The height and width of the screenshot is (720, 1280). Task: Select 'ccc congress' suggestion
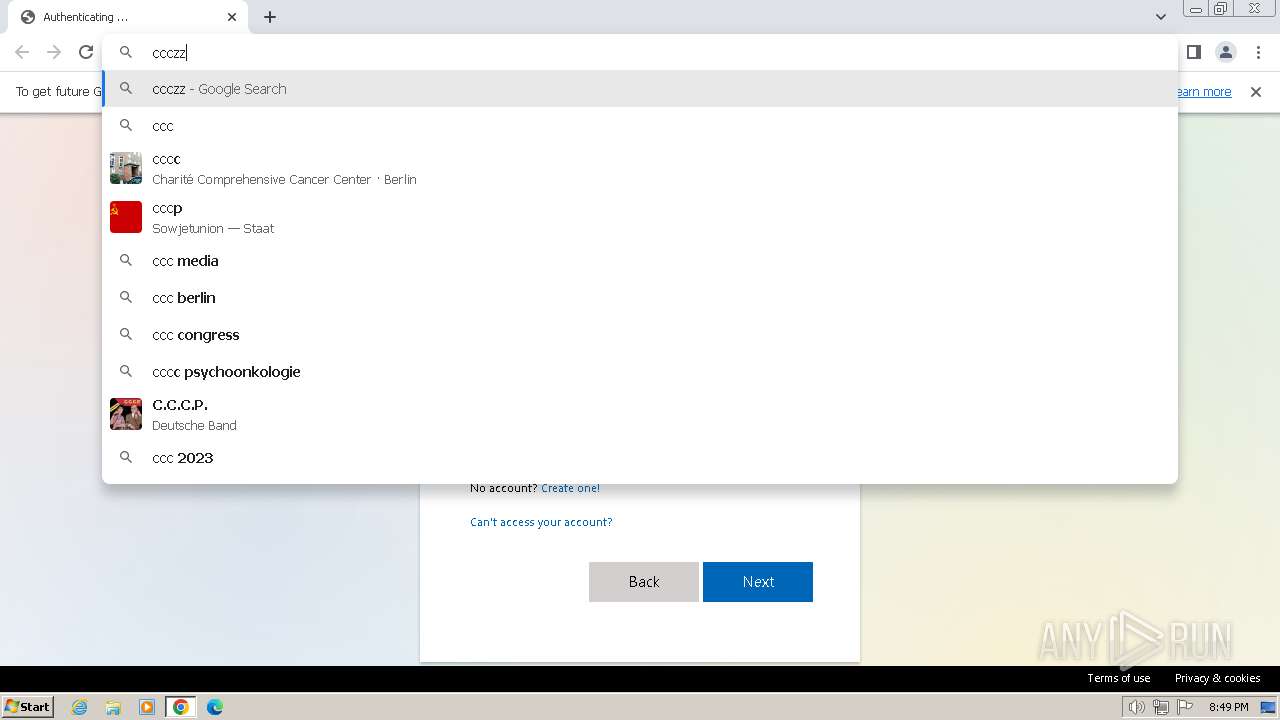(640, 335)
